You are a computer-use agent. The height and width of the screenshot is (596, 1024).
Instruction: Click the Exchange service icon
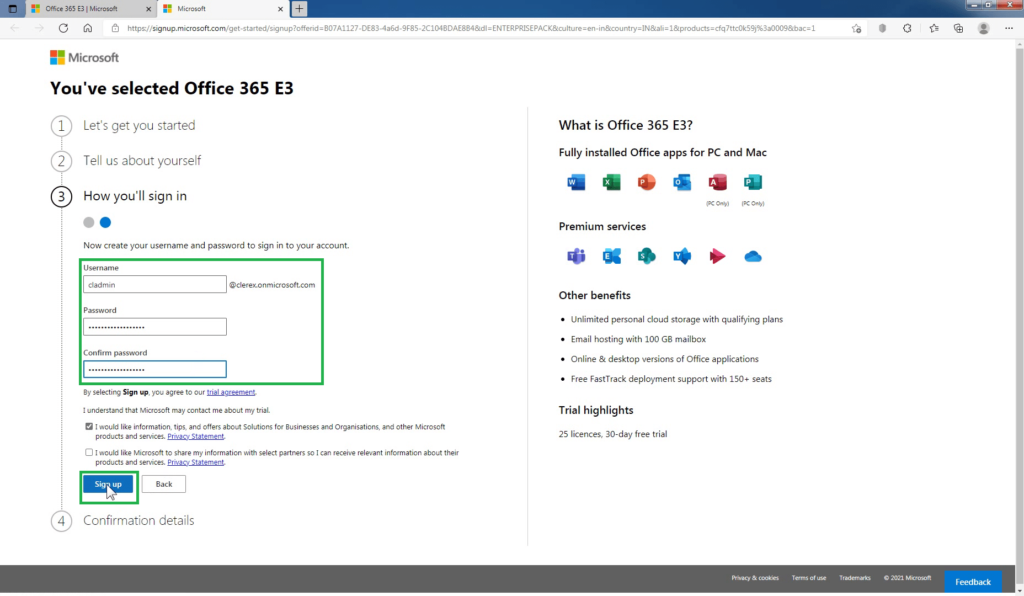point(611,256)
